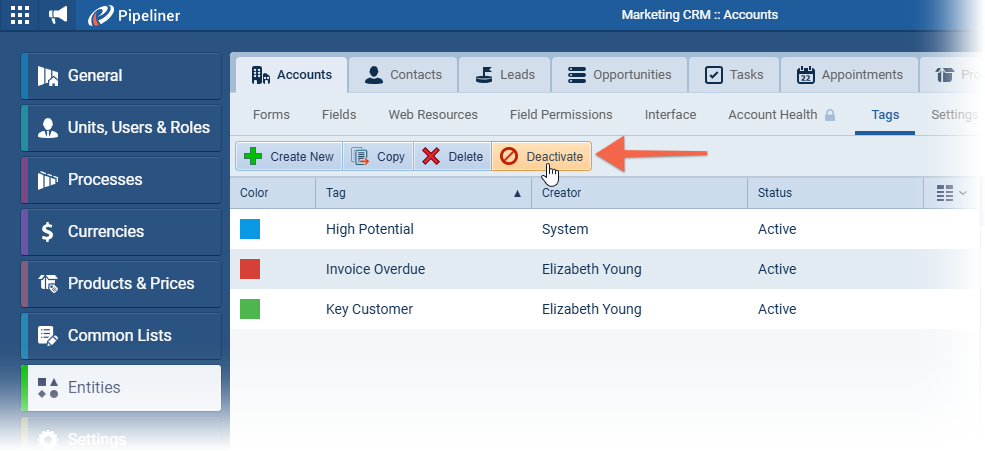
Task: Click the Pipeliner logo icon
Action: 100,16
